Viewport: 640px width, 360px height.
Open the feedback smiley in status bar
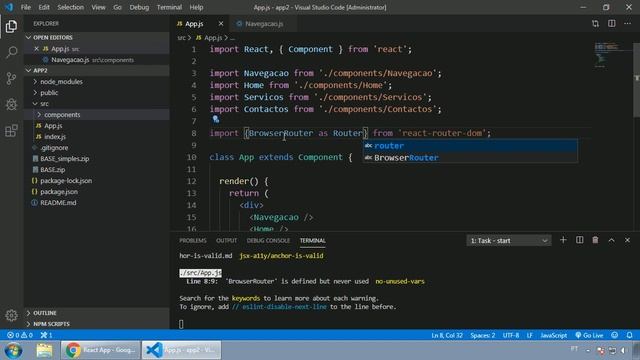click(615, 335)
